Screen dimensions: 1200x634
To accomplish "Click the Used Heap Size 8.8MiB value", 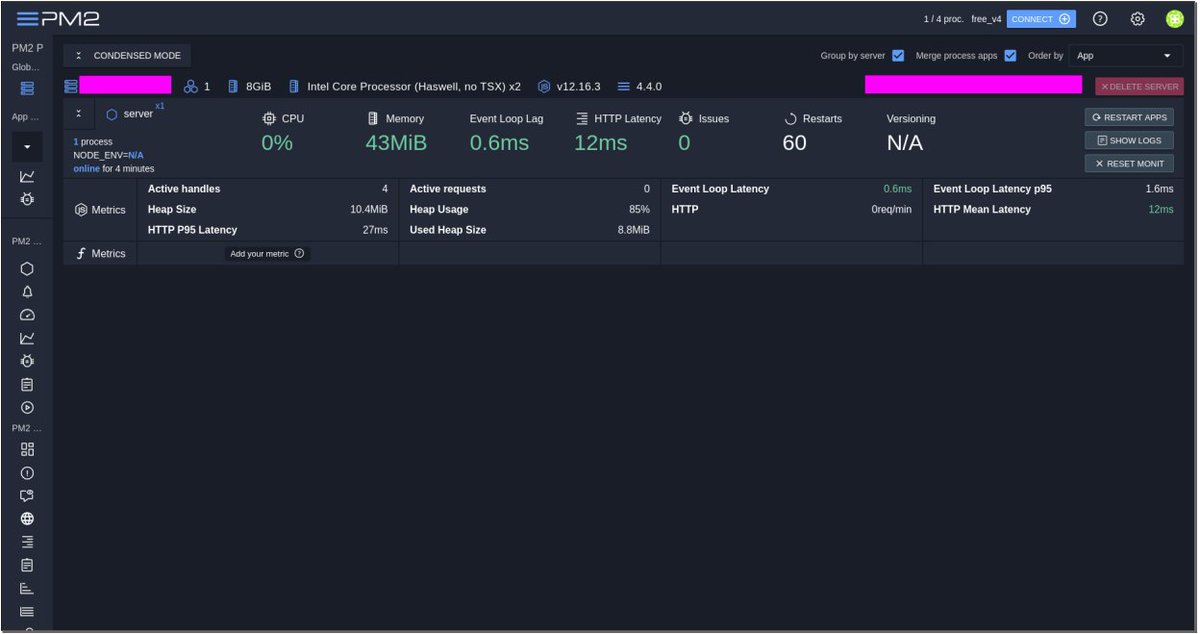I will (633, 230).
